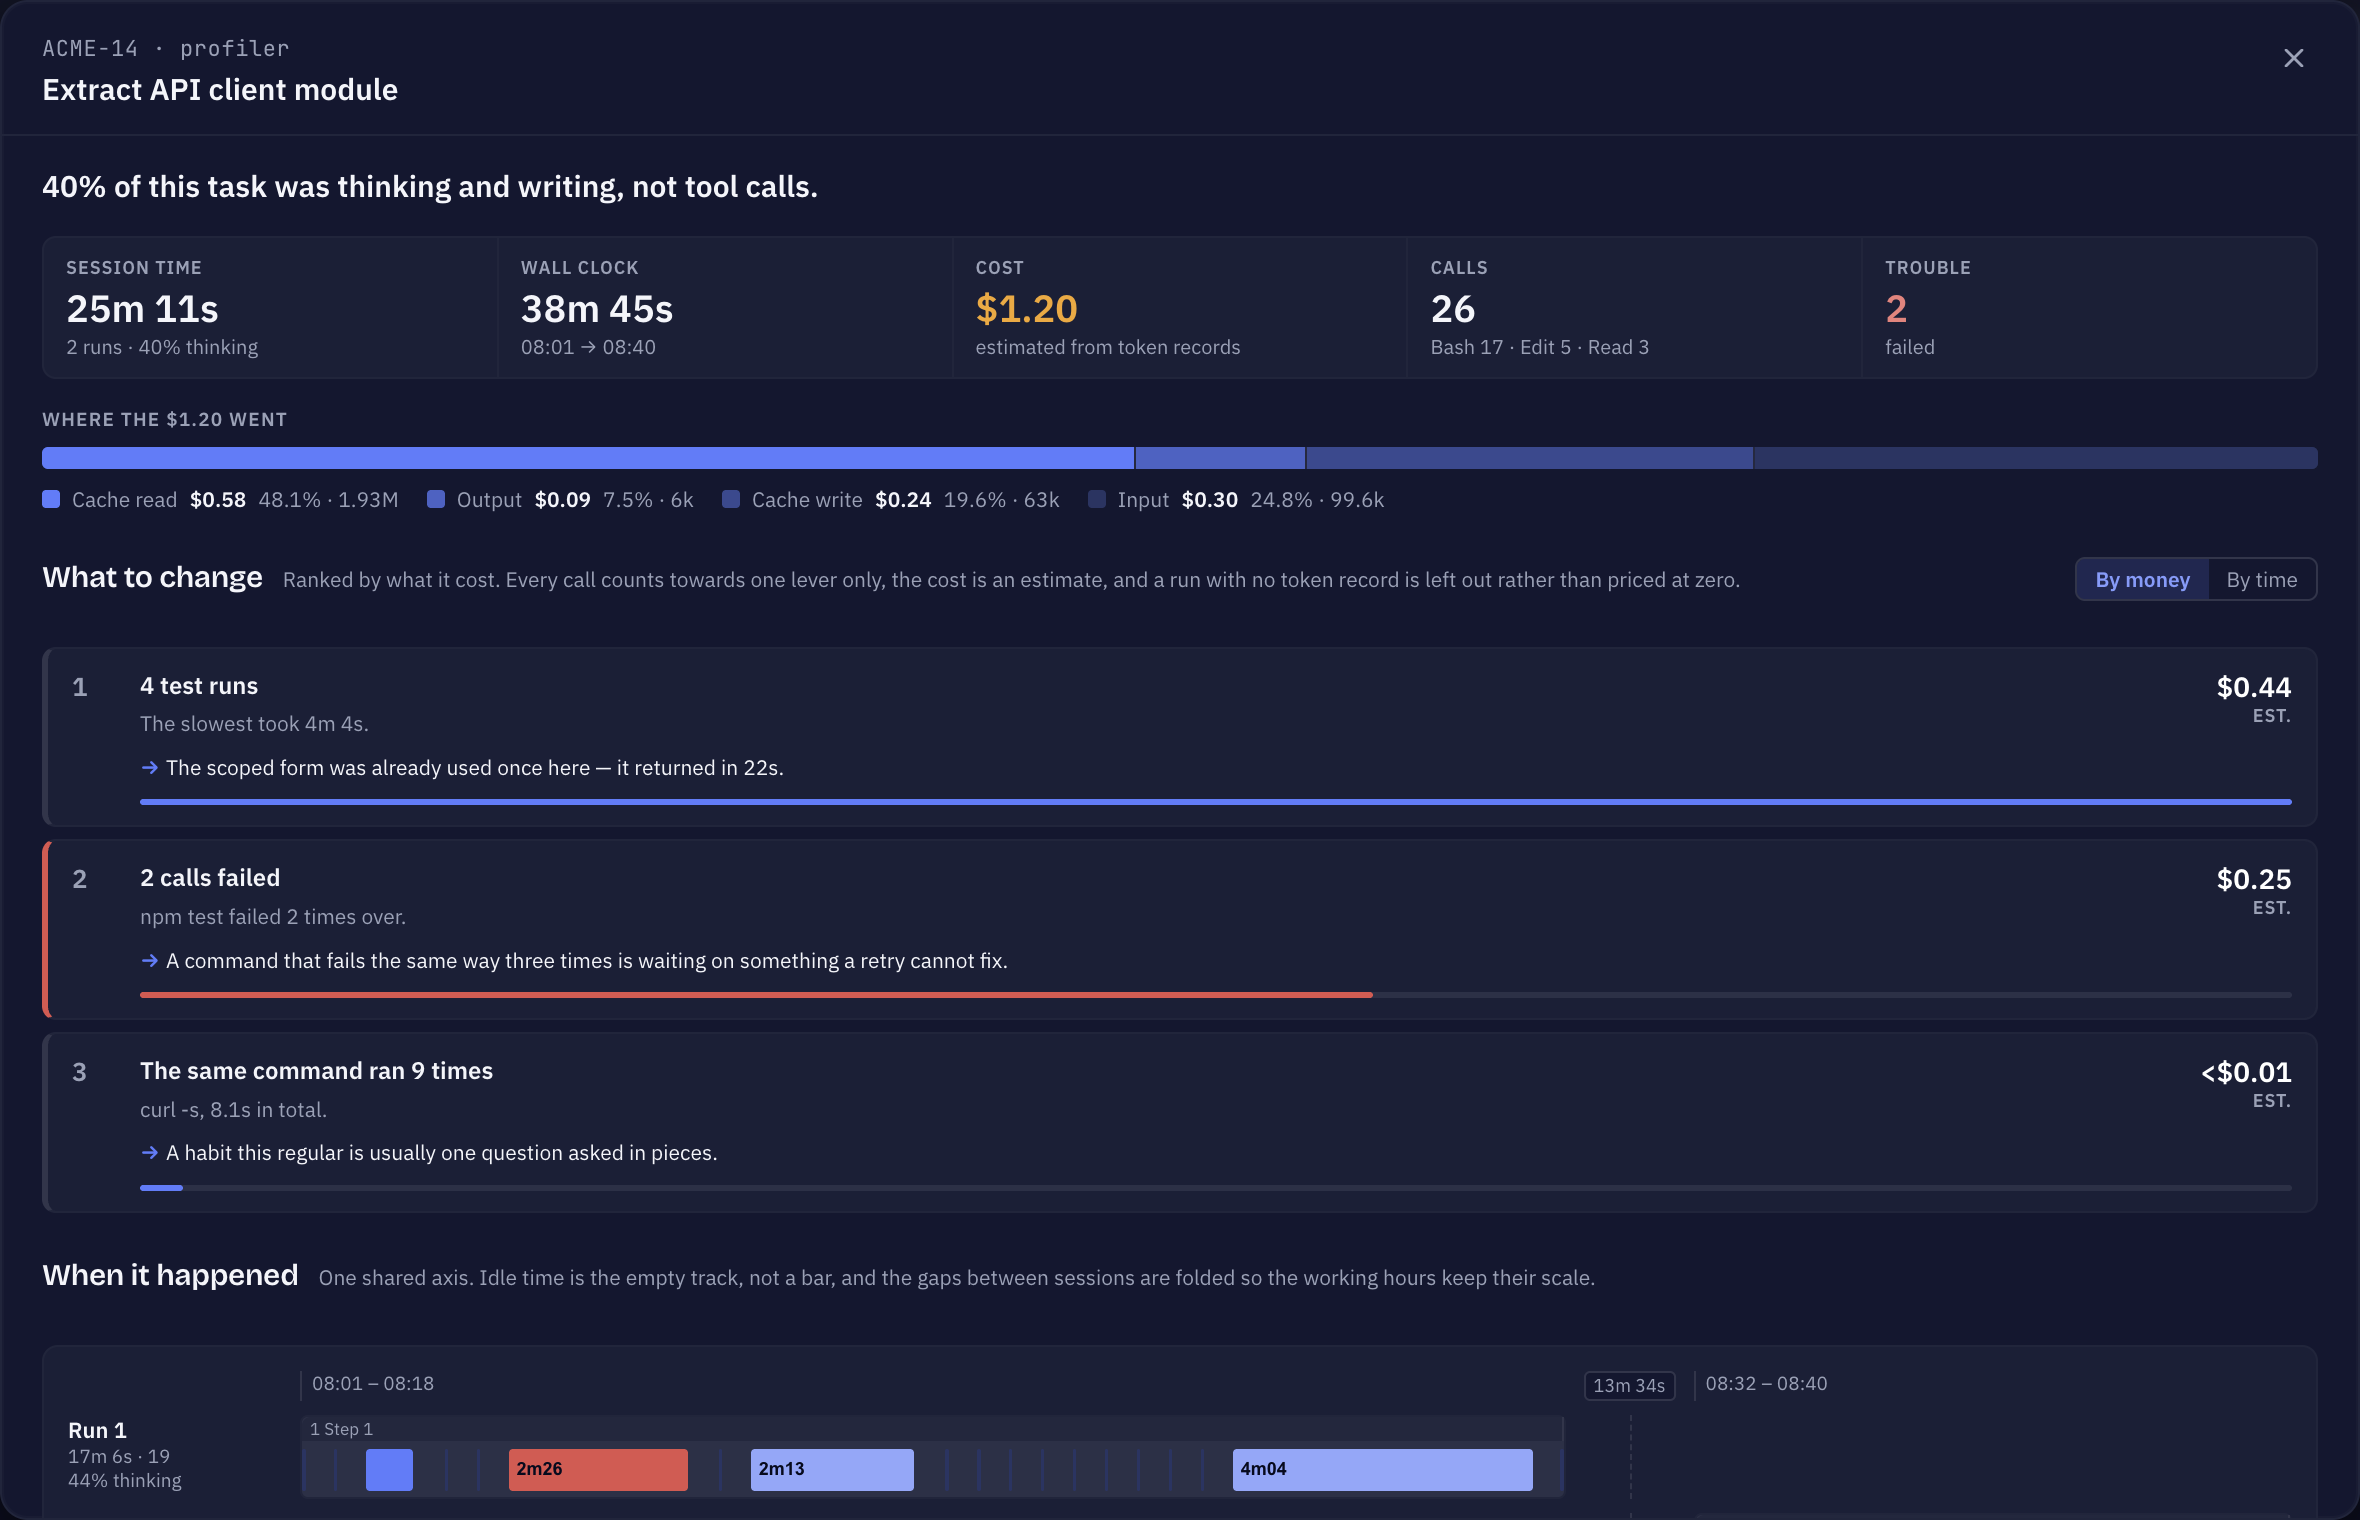Select the By money ranking toggle

pos(2142,580)
